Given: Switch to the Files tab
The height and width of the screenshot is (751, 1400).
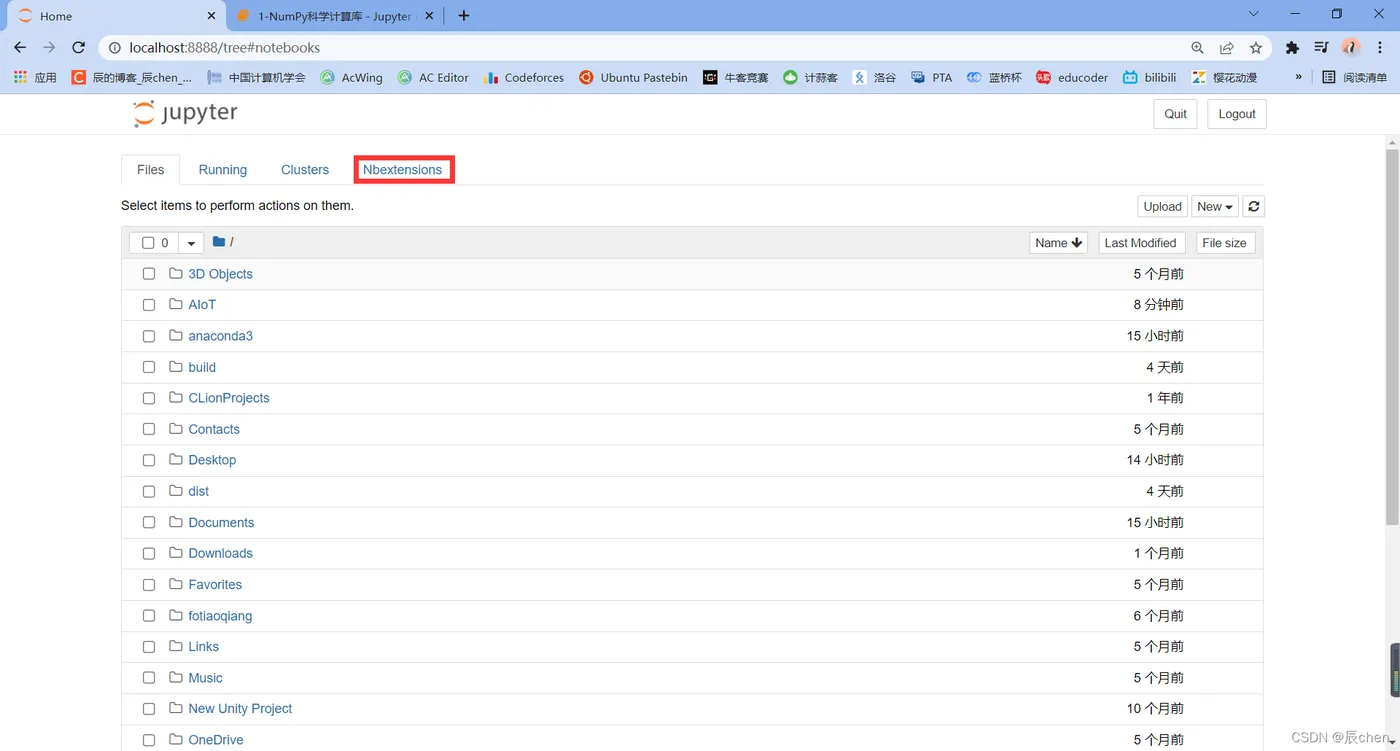Looking at the screenshot, I should (150, 169).
